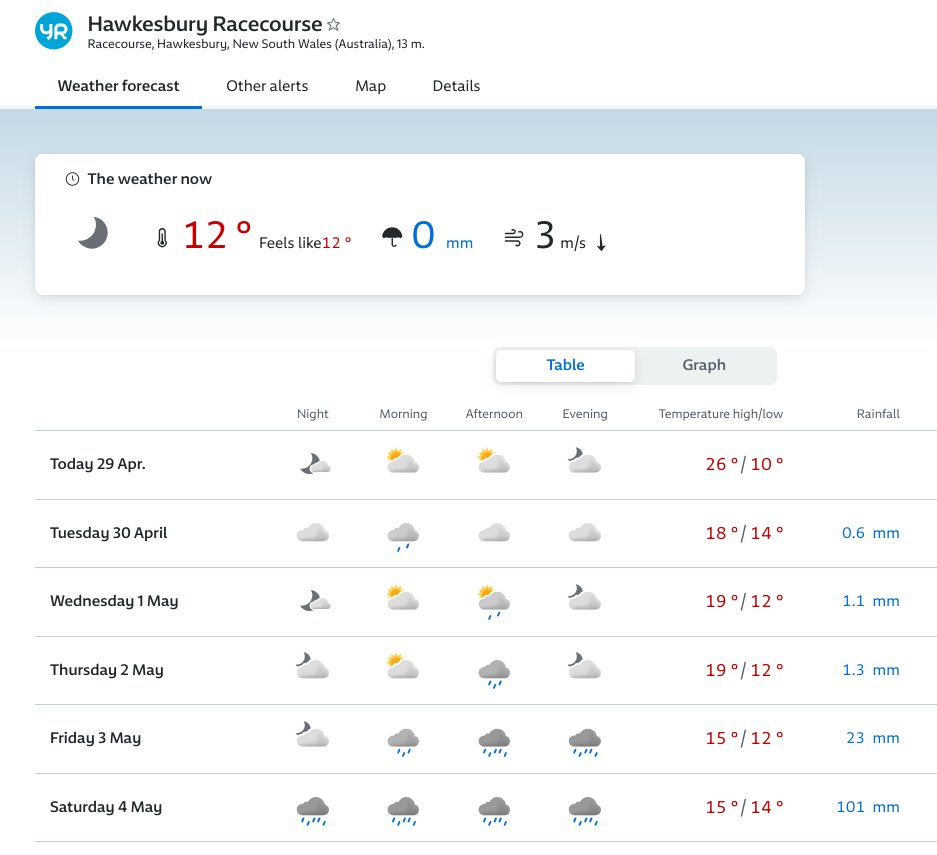Click the Hawkesbury Racecourse heading

(205, 24)
